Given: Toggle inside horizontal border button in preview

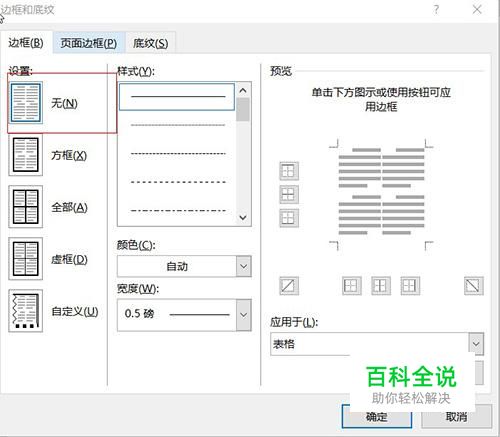Looking at the screenshot, I should (x=289, y=194).
